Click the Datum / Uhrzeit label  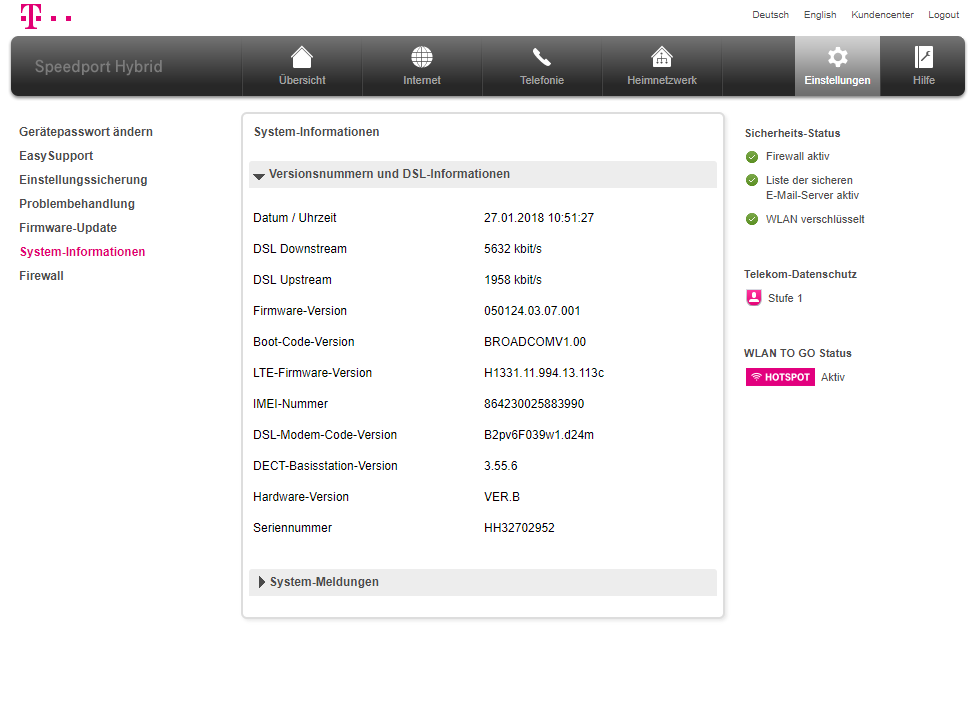pyautogui.click(x=295, y=218)
